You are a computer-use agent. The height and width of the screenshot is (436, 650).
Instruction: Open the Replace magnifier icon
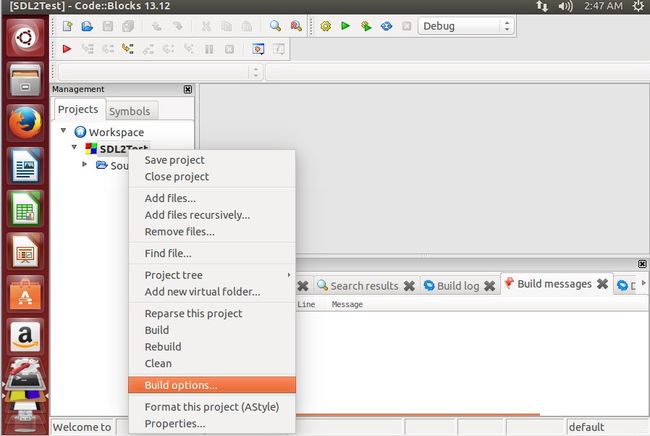(x=296, y=26)
